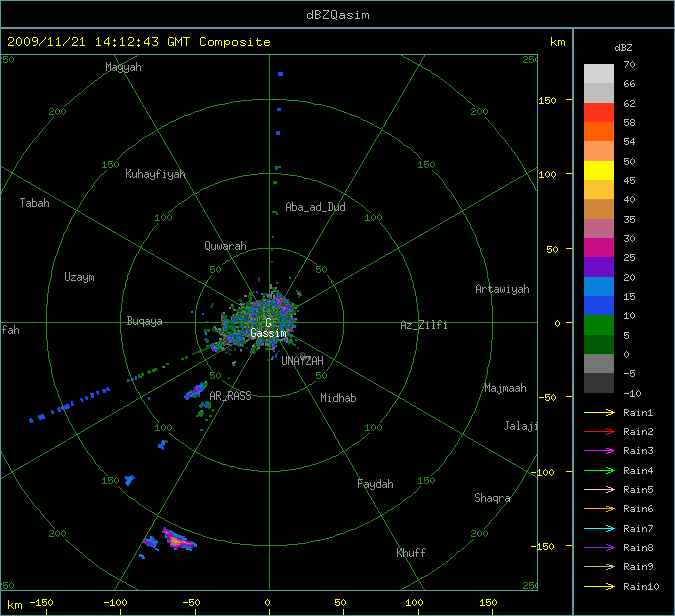Select the blue 10 dBZ color swatch
This screenshot has width=675, height=616.
[x=599, y=306]
